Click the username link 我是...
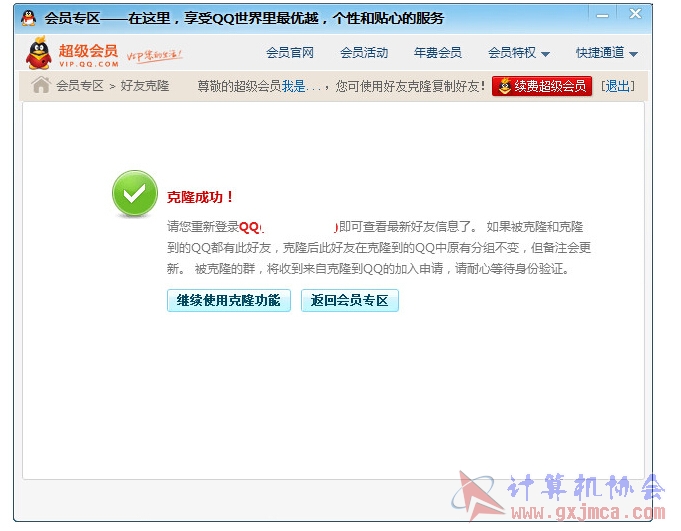Image resolution: width=681 pixels, height=531 pixels. pyautogui.click(x=301, y=86)
